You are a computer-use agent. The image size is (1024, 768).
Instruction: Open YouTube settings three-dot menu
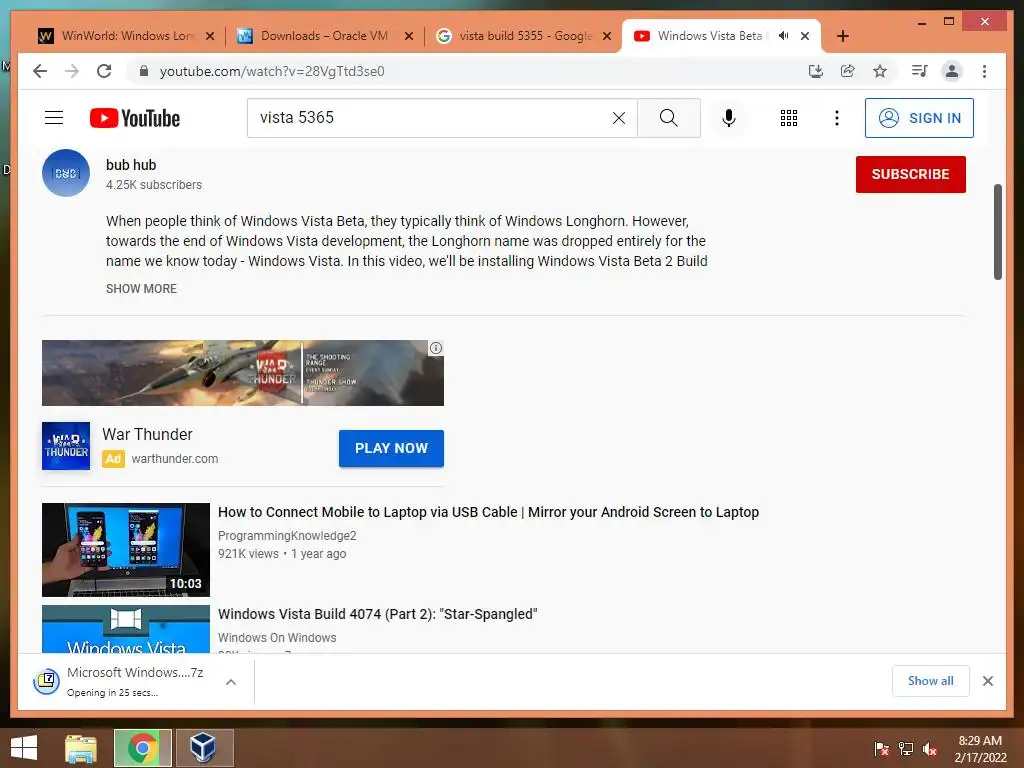(837, 118)
